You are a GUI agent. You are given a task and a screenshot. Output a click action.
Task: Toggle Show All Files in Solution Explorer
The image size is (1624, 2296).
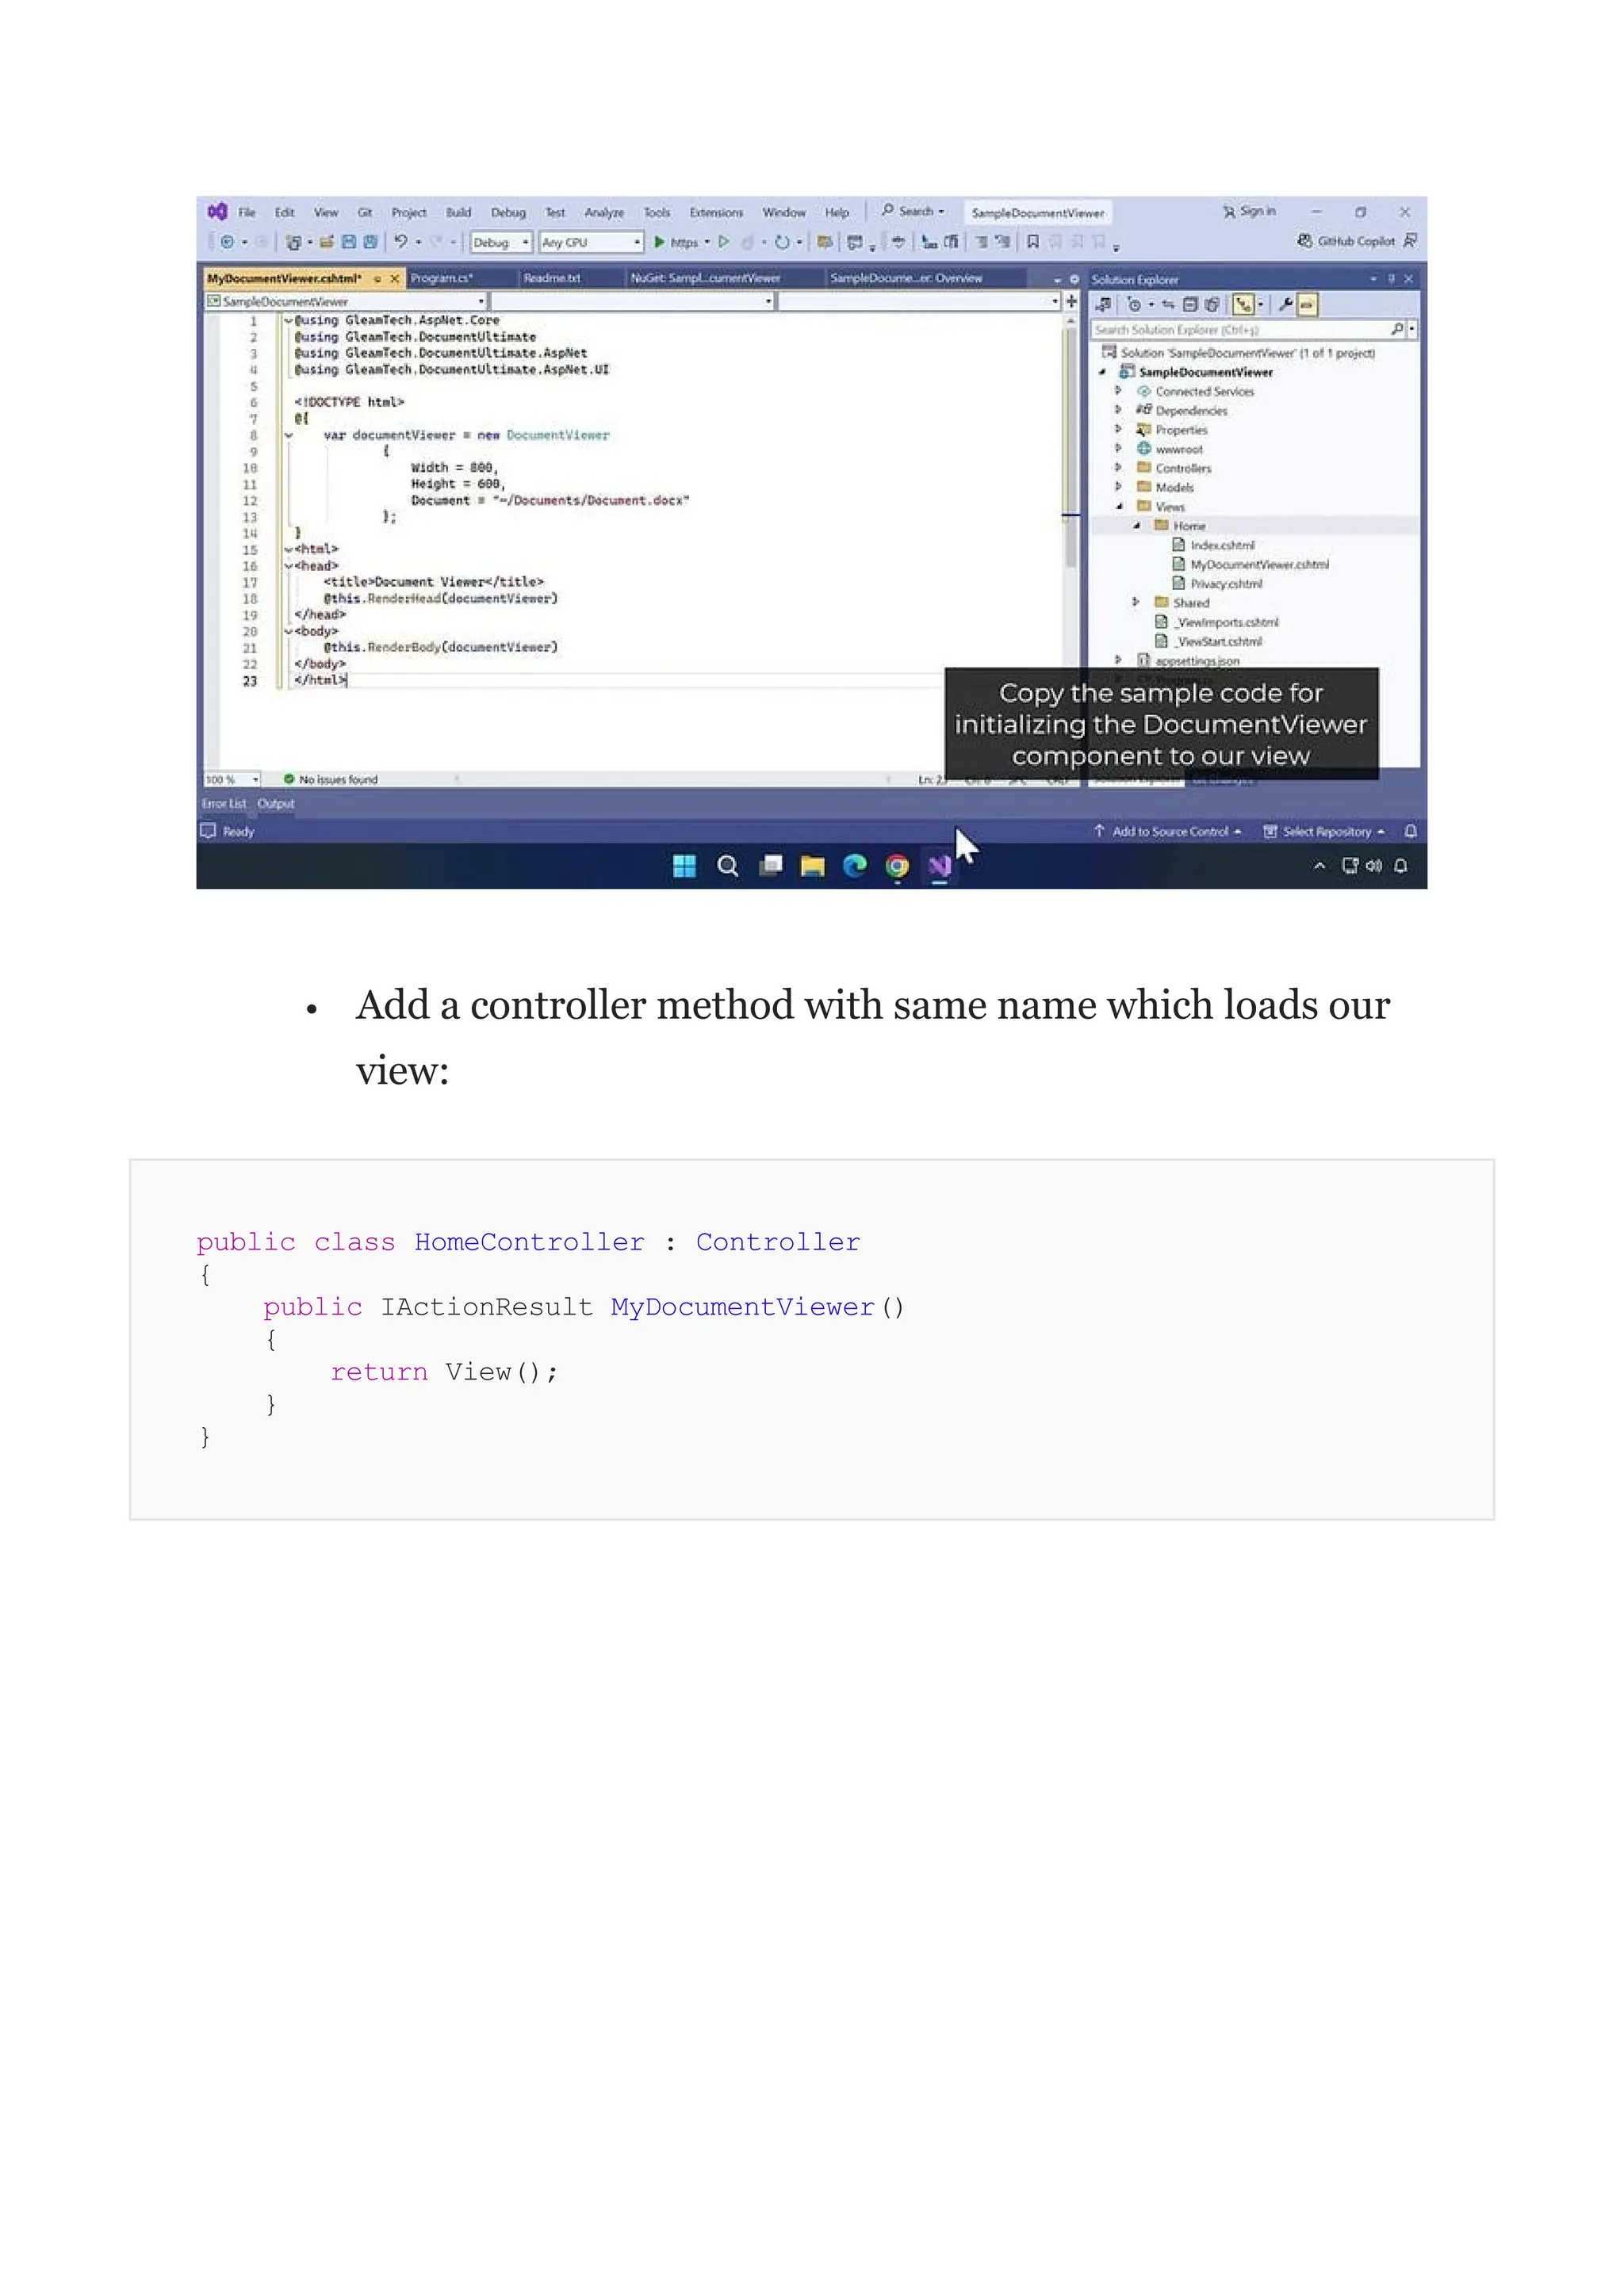pyautogui.click(x=1212, y=304)
